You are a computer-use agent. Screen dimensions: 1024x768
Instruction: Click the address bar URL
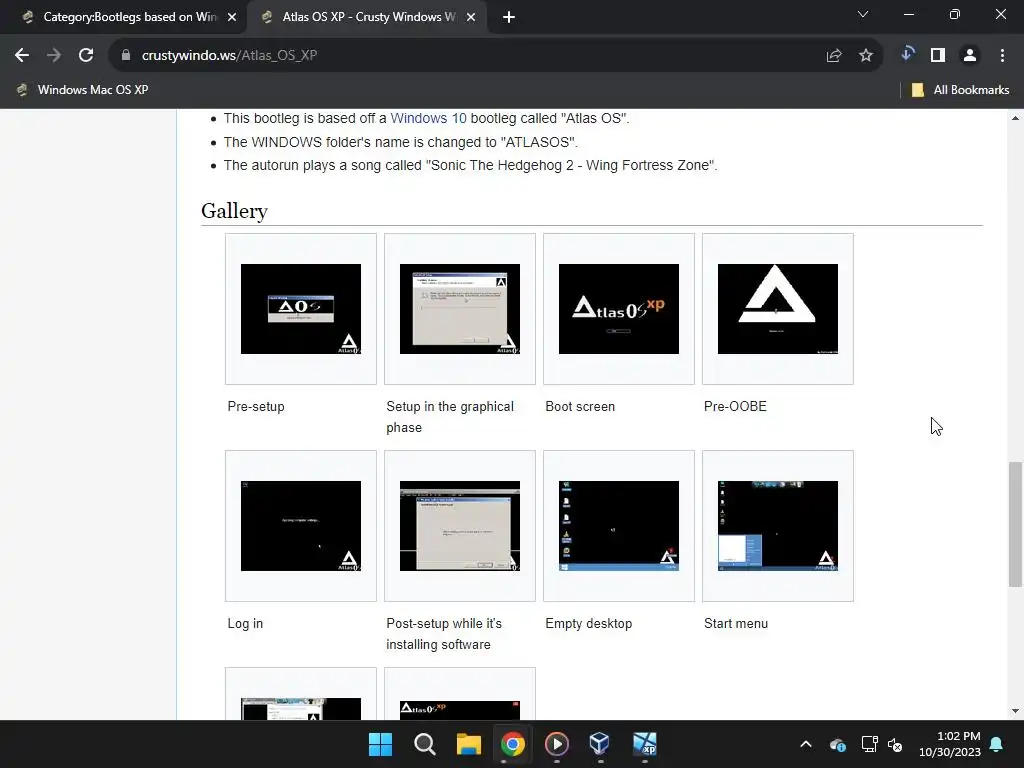click(229, 56)
